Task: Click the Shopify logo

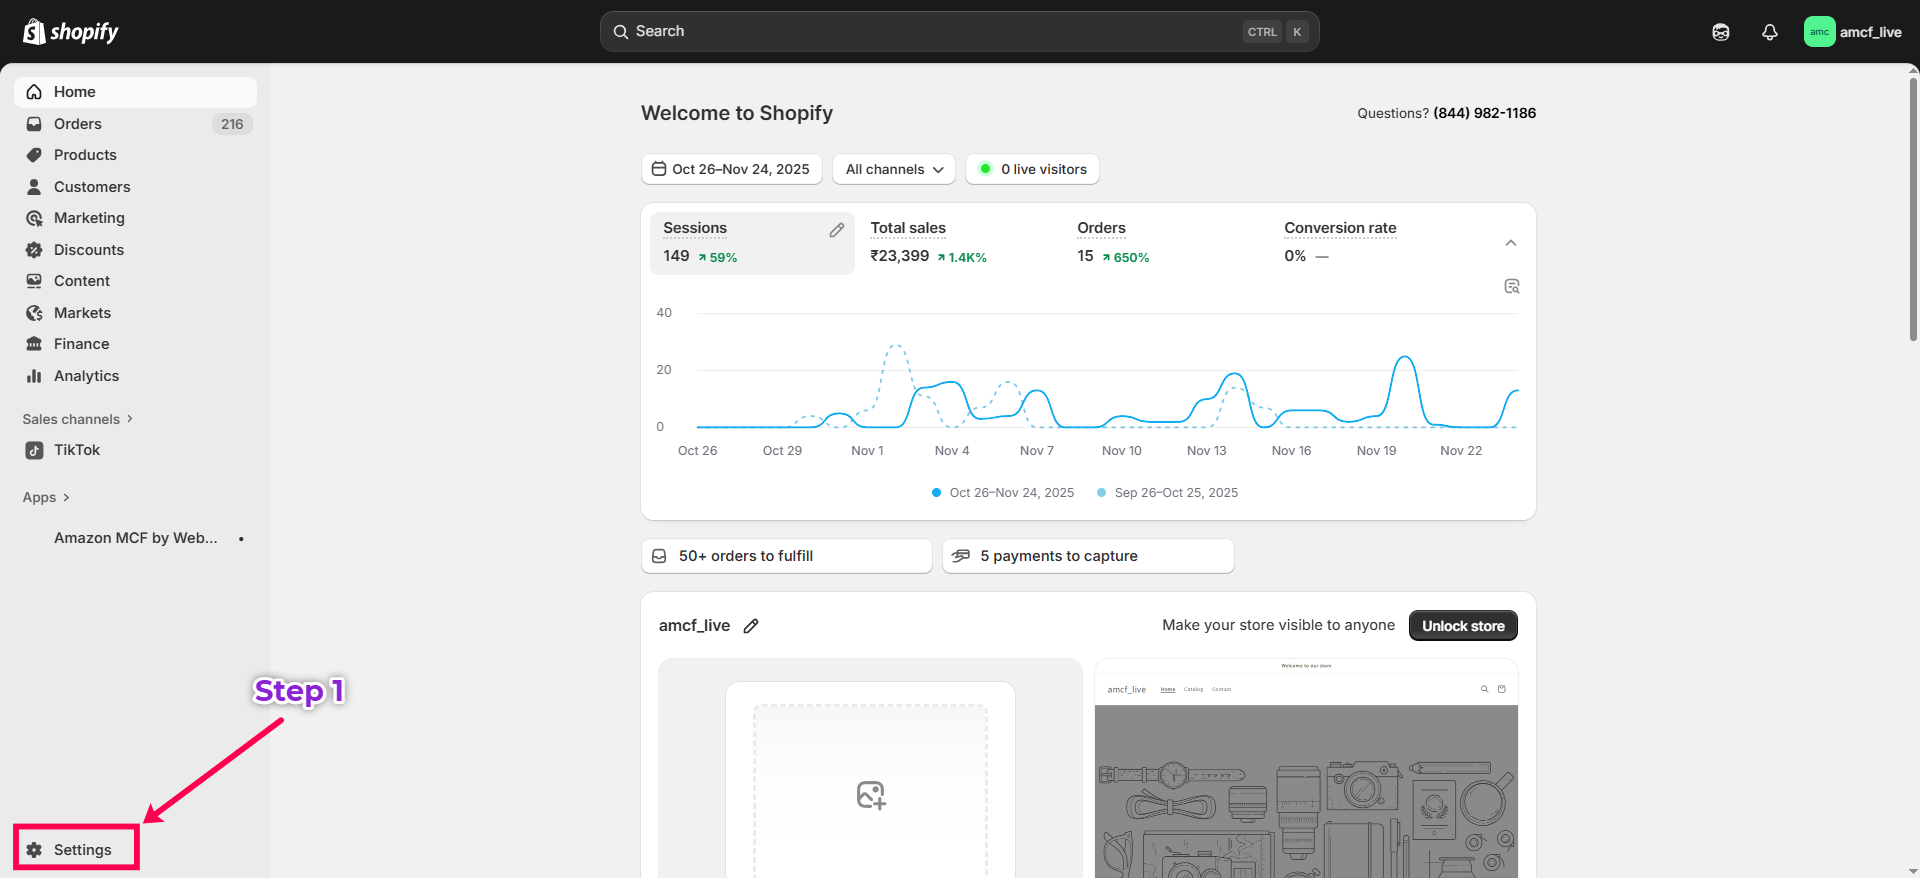Action: [70, 32]
